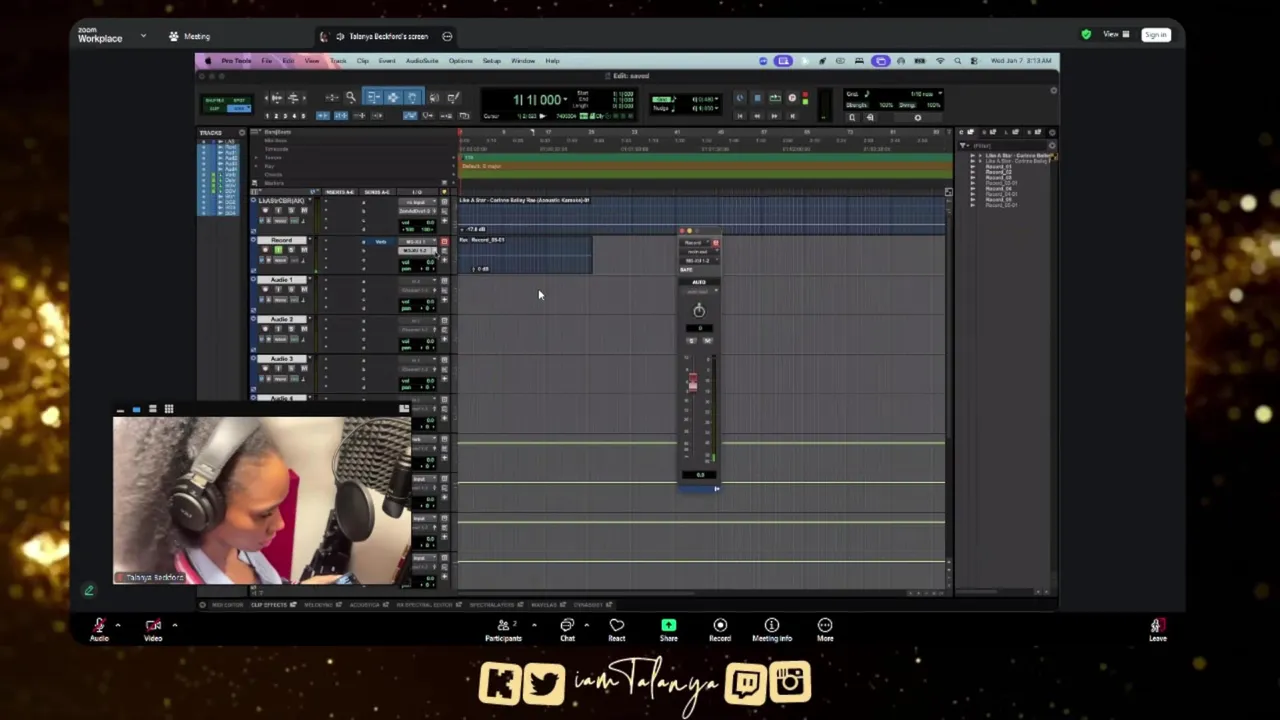
Task: Select the Zoomer magnifier tool
Action: click(x=351, y=97)
